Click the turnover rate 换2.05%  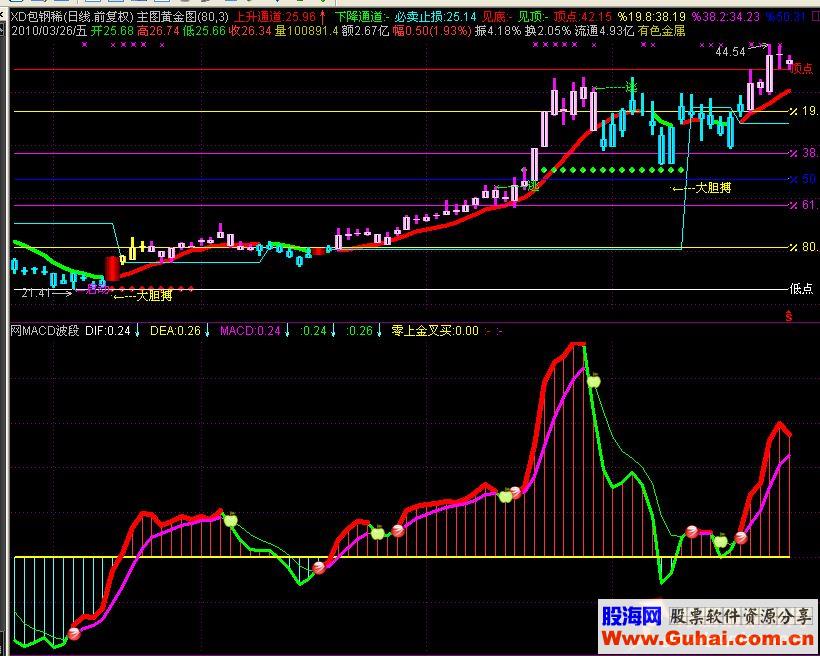pyautogui.click(x=548, y=31)
